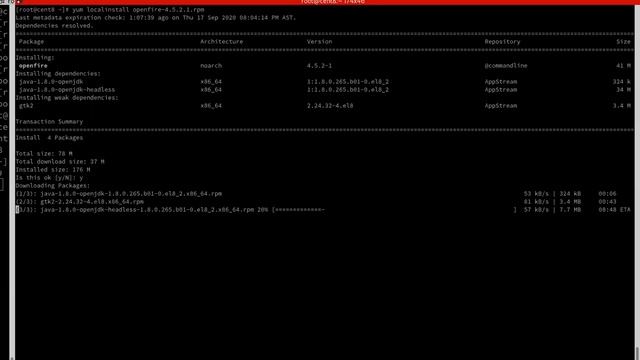Click the 'gtk2' package name in table
Viewport: 640px width, 360px height.
pyautogui.click(x=26, y=106)
